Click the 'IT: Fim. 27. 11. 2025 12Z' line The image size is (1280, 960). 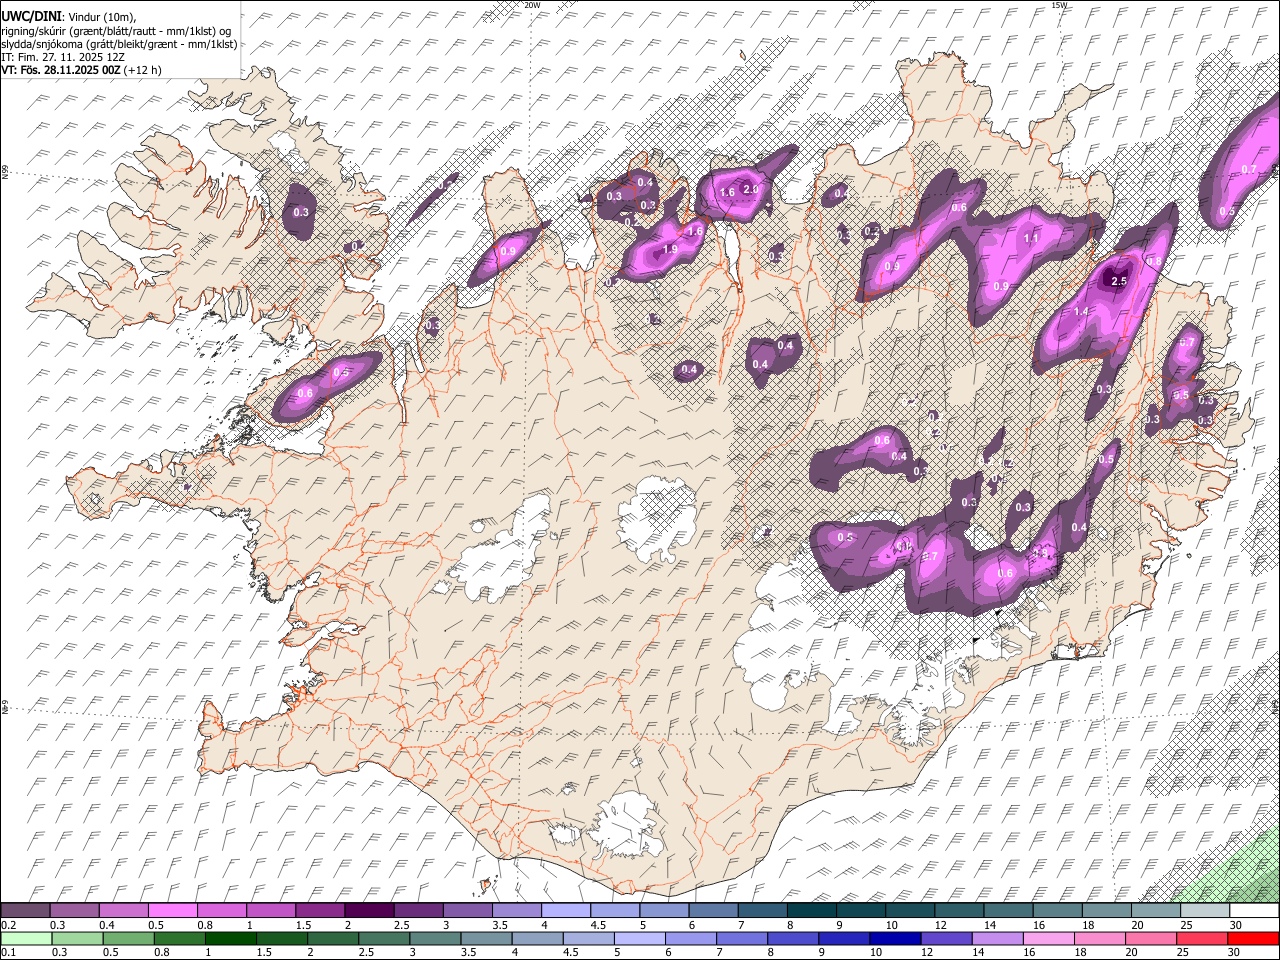[x=62, y=57]
